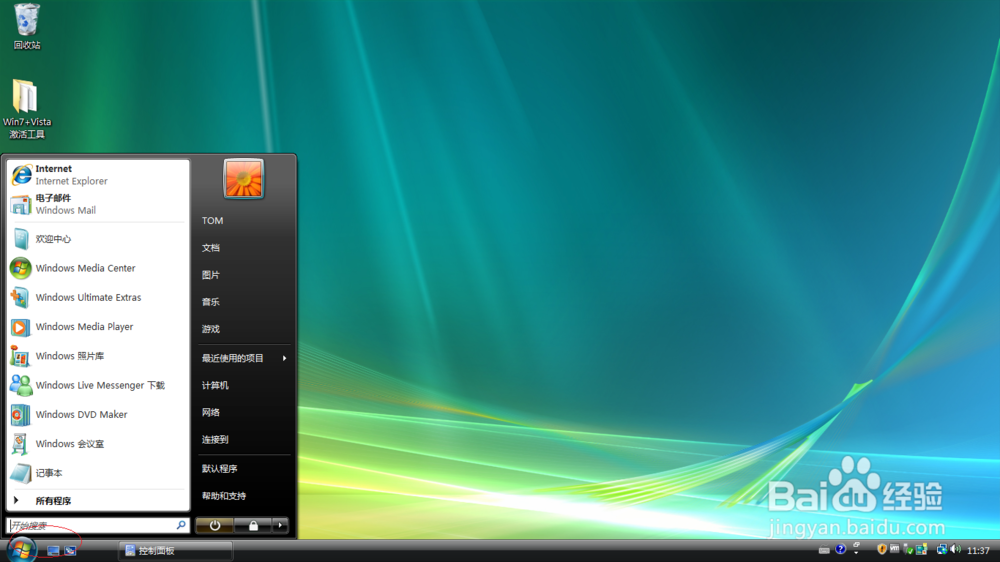Click the power button in Start menu
Image resolution: width=1000 pixels, height=562 pixels.
click(214, 526)
